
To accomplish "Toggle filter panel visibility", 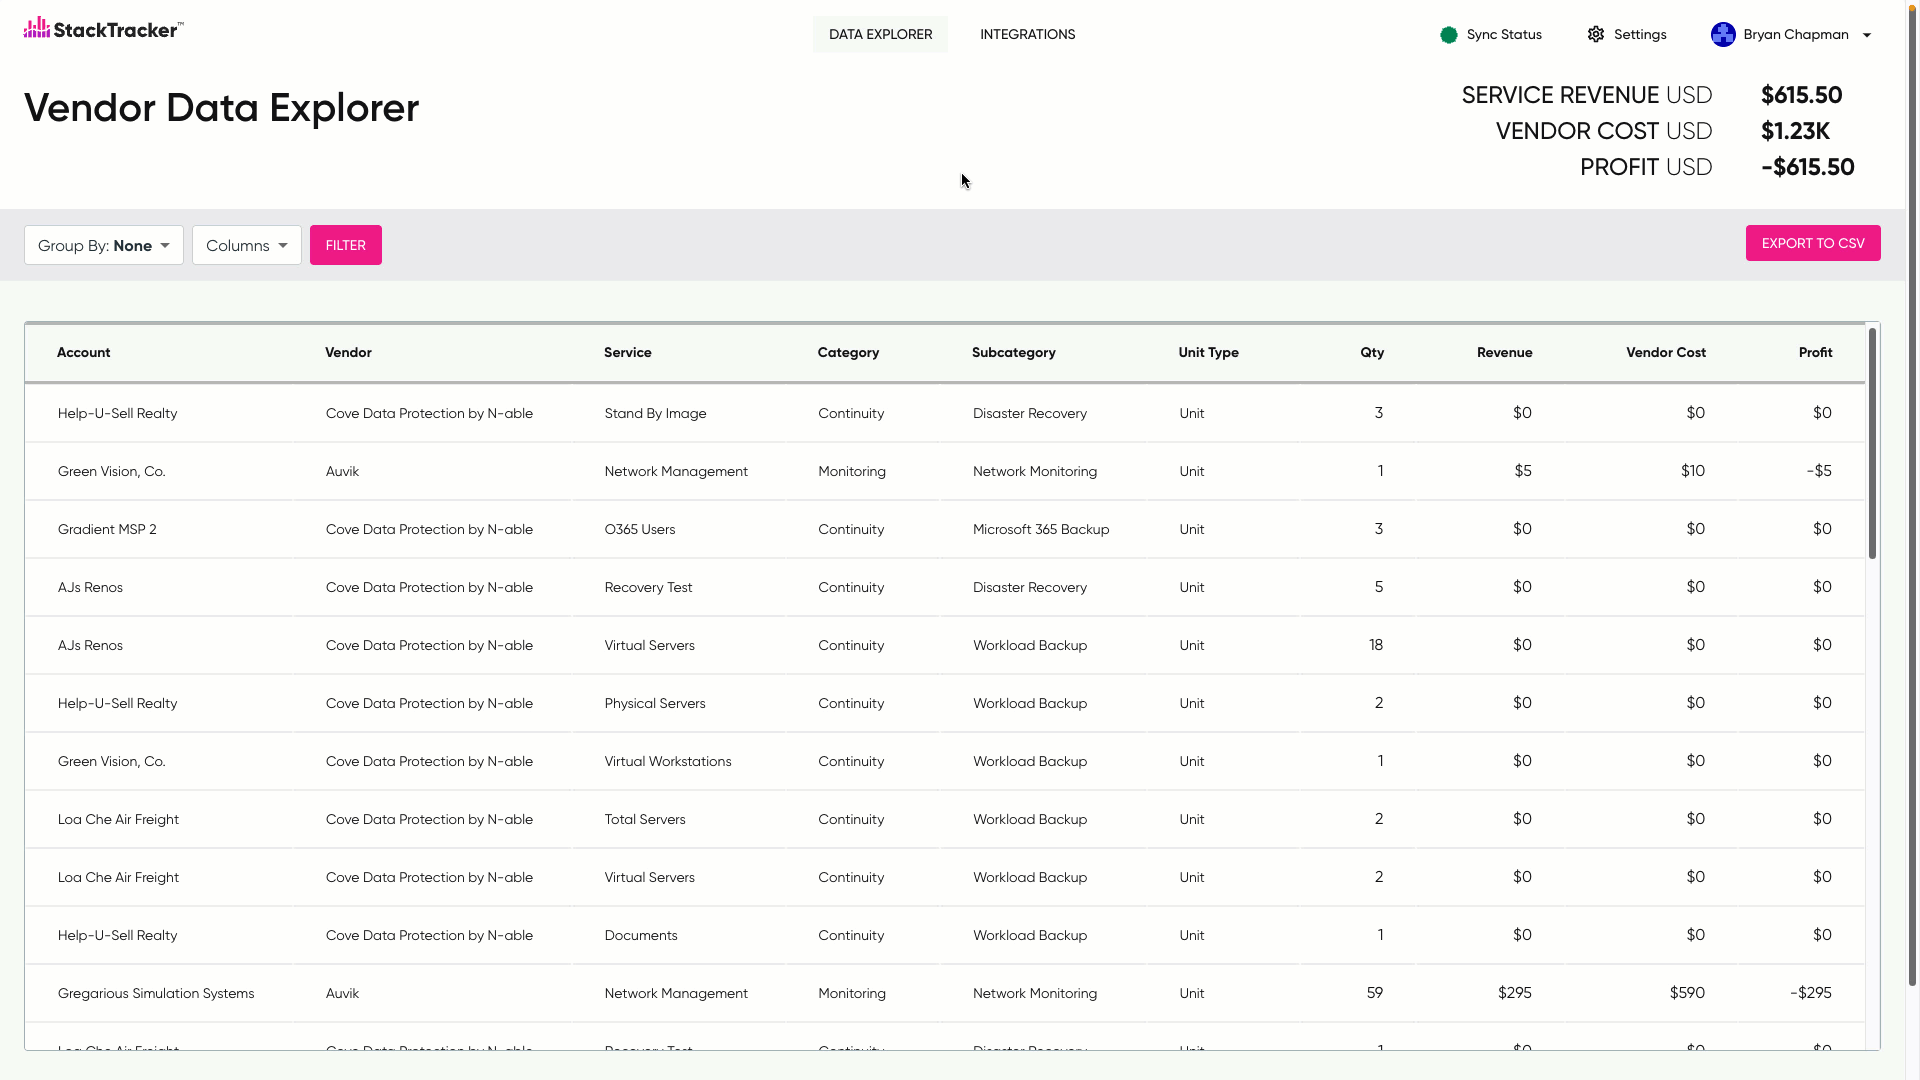I will pos(345,245).
